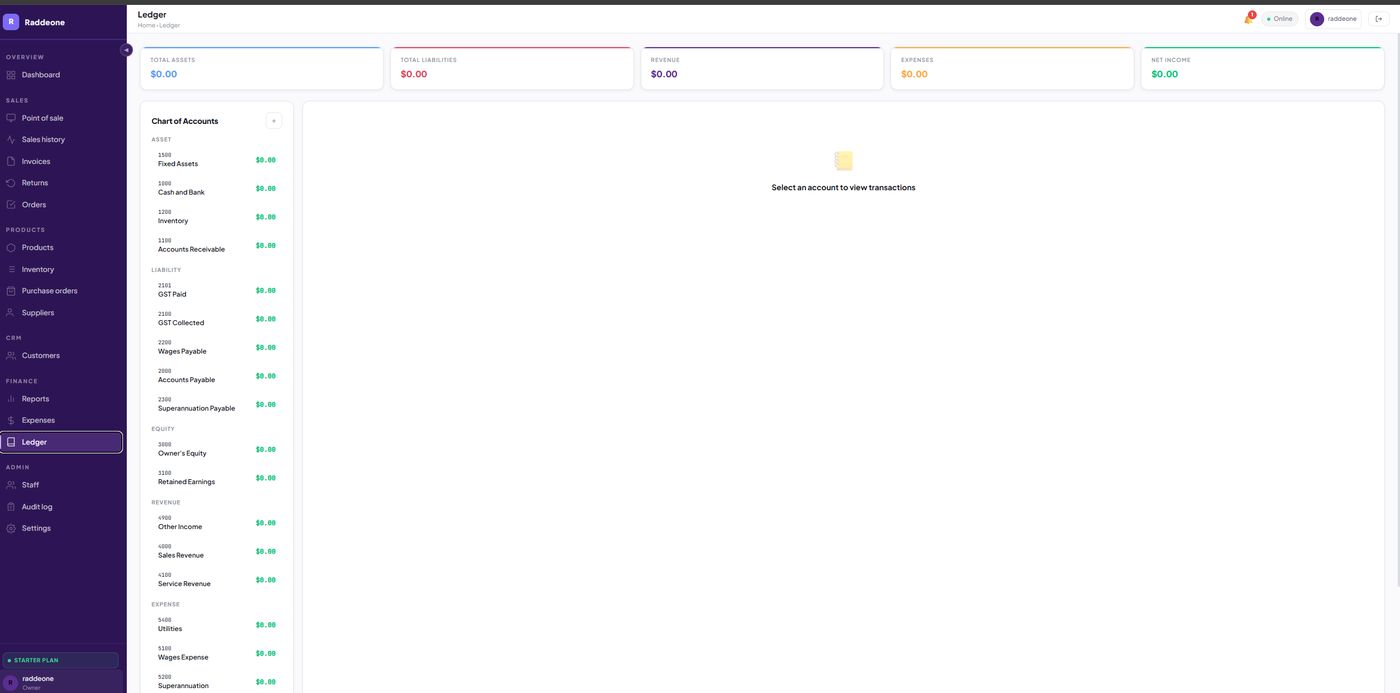Click the Online status badge

1279,19
